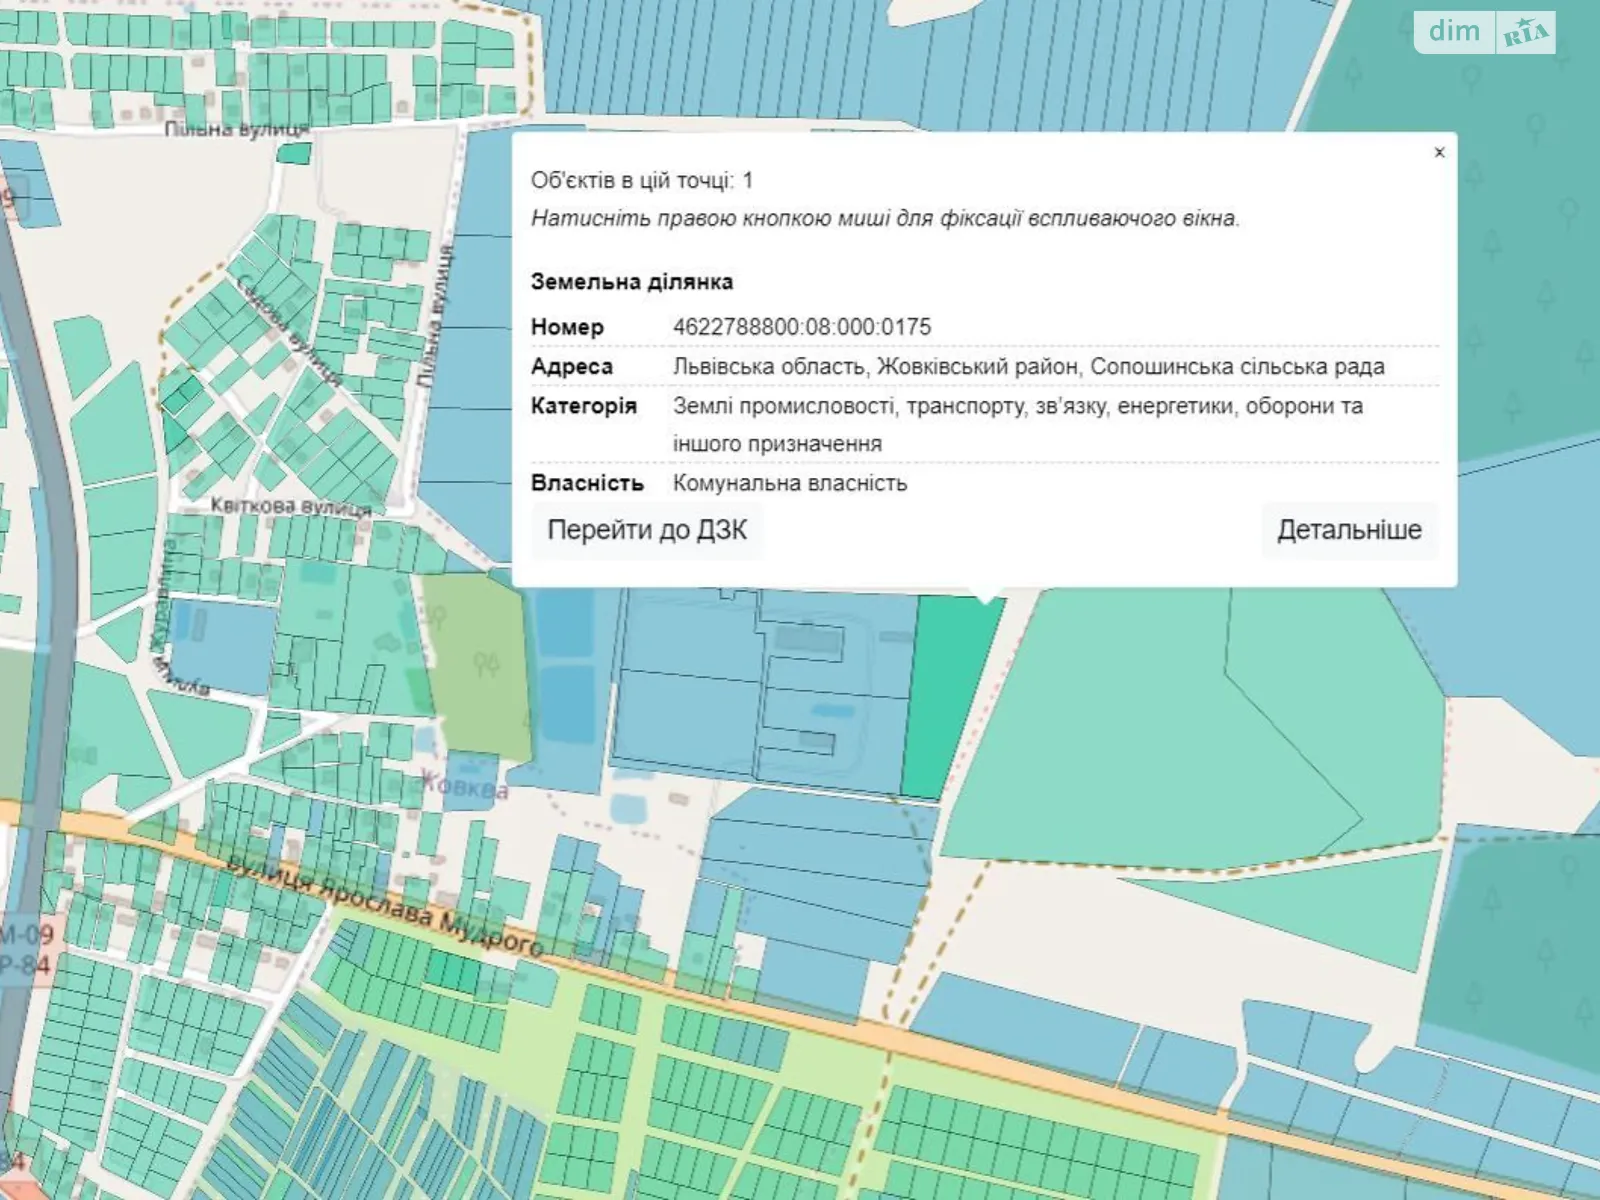Click the dim.RIA logo watermark
This screenshot has width=1600, height=1200.
coord(1485,33)
